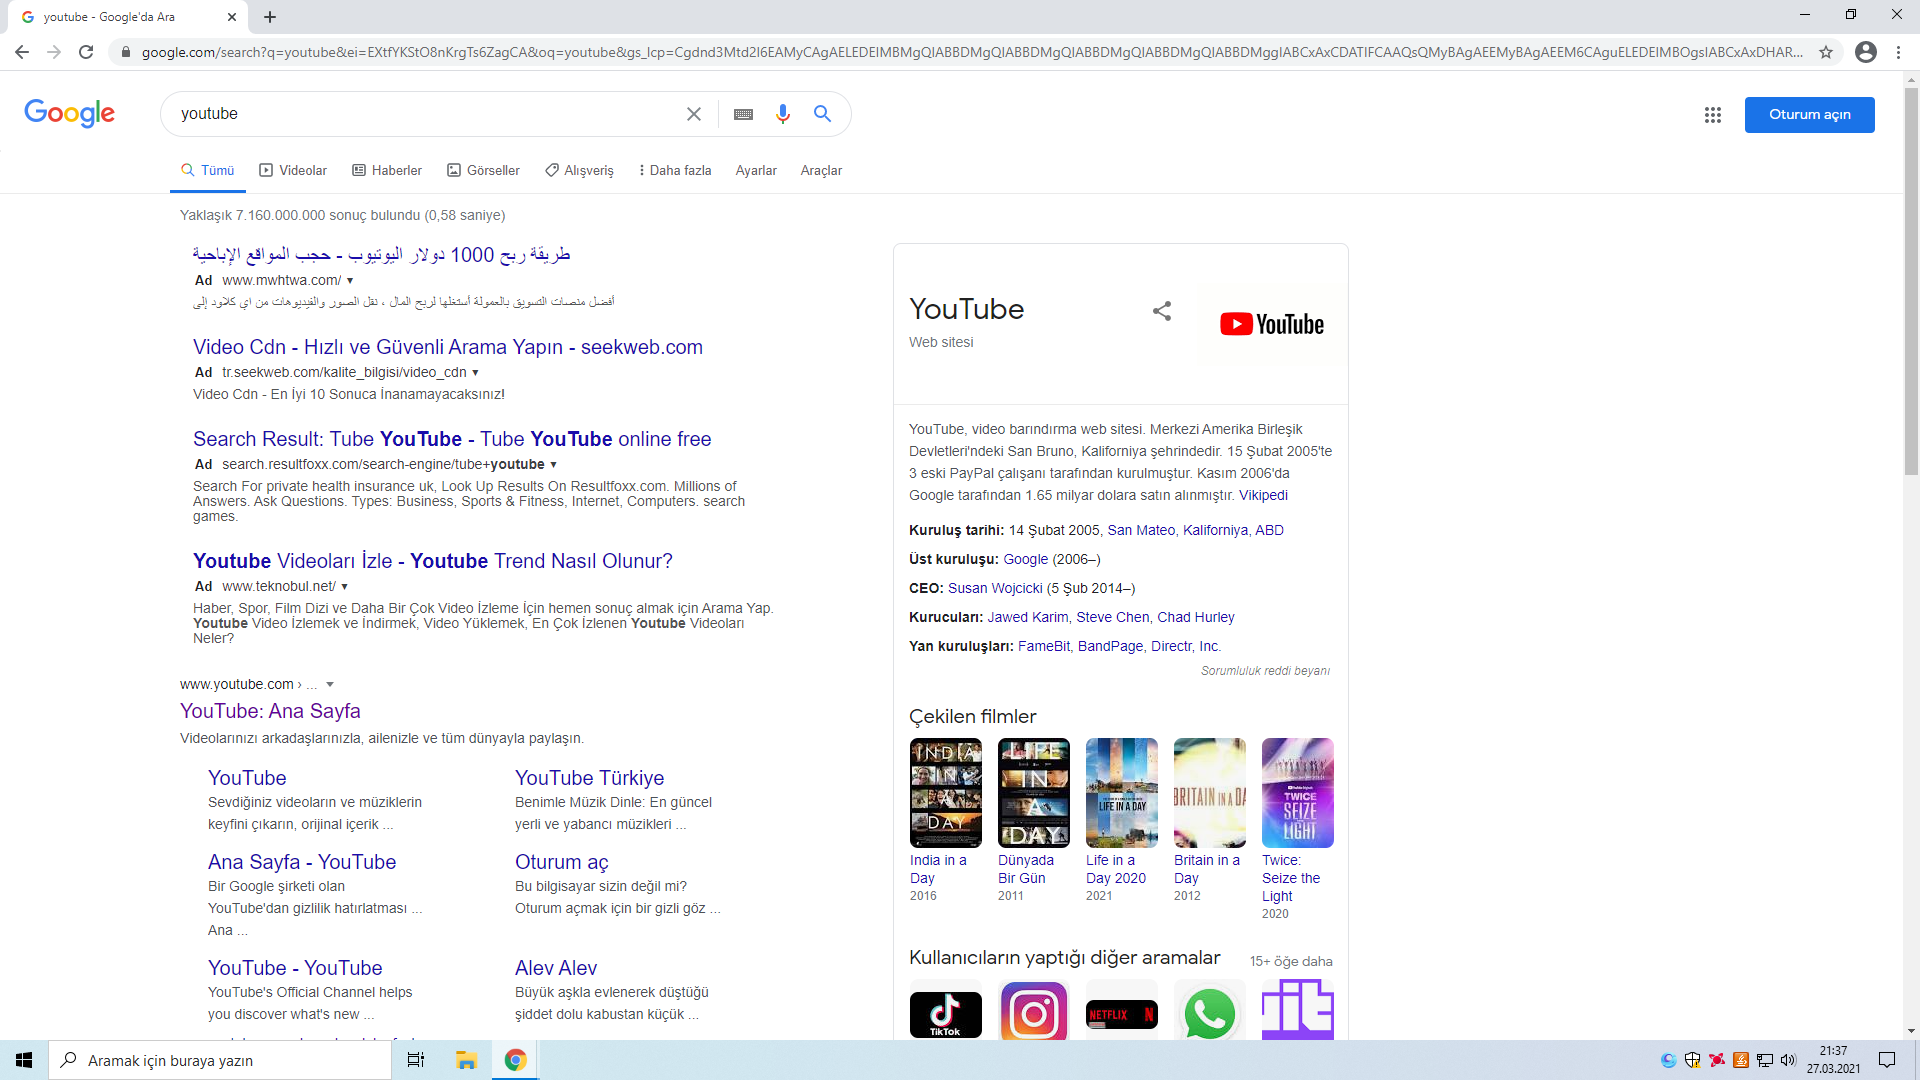Clear the search box with X icon

point(694,114)
